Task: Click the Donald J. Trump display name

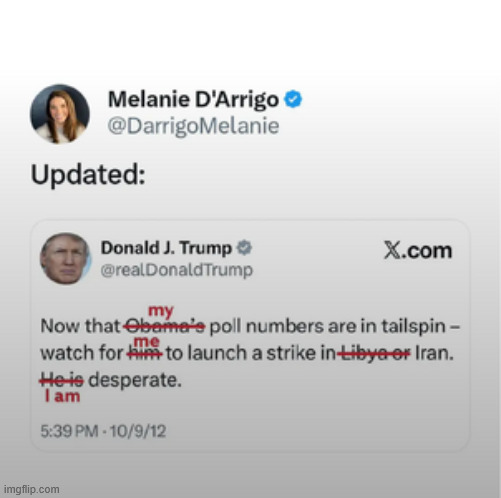Action: [166, 248]
